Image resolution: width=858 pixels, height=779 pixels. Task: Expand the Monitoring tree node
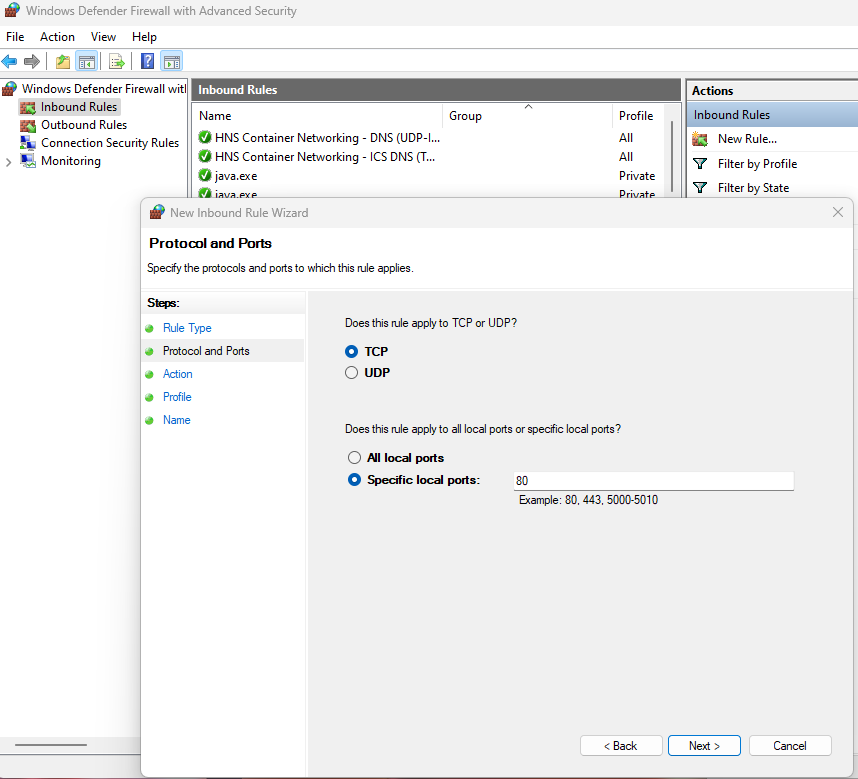click(9, 162)
